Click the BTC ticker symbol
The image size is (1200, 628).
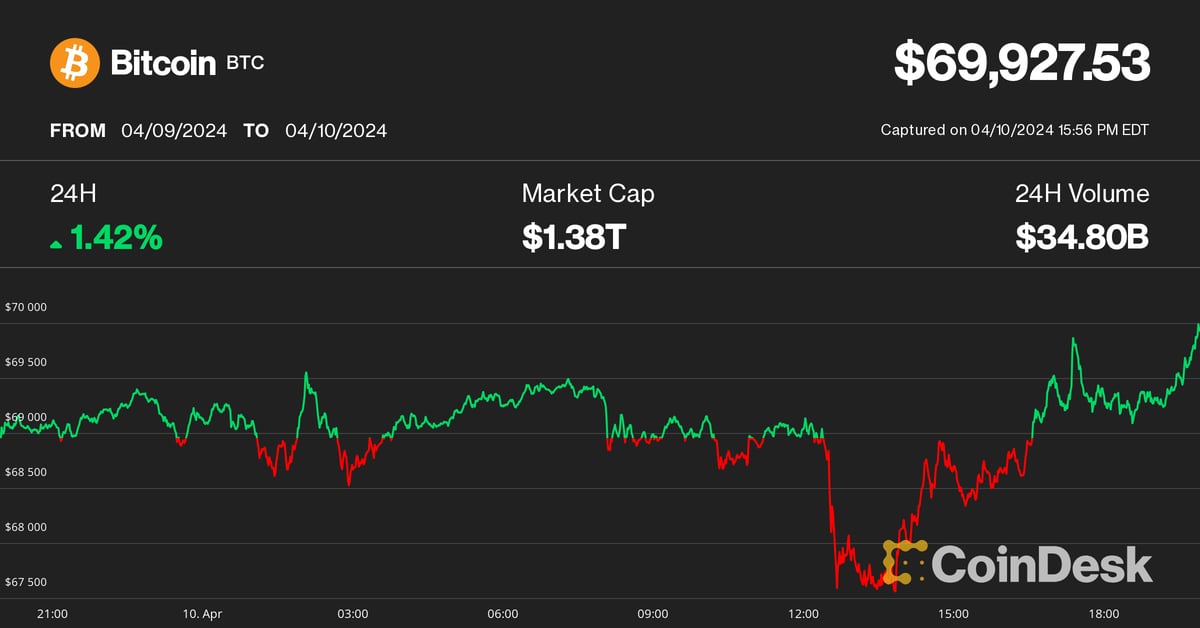click(x=245, y=64)
